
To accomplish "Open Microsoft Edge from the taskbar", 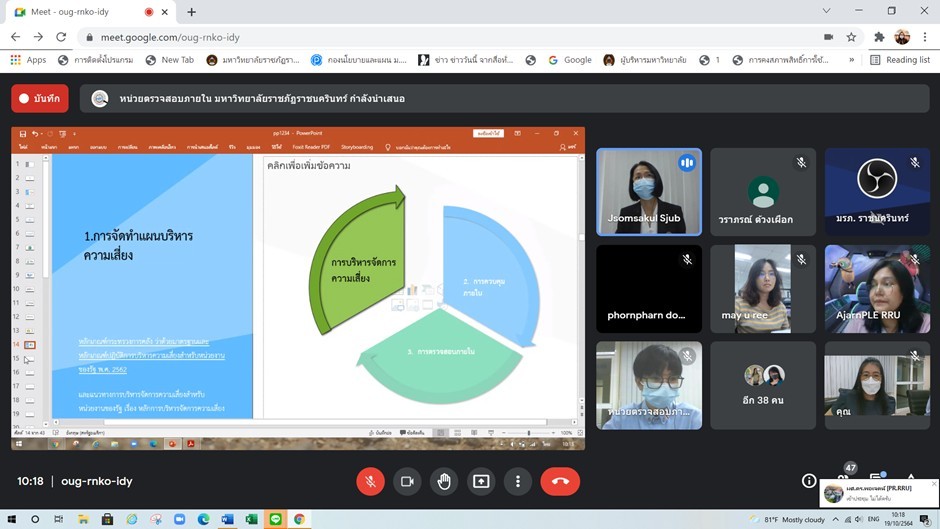I will [x=203, y=519].
